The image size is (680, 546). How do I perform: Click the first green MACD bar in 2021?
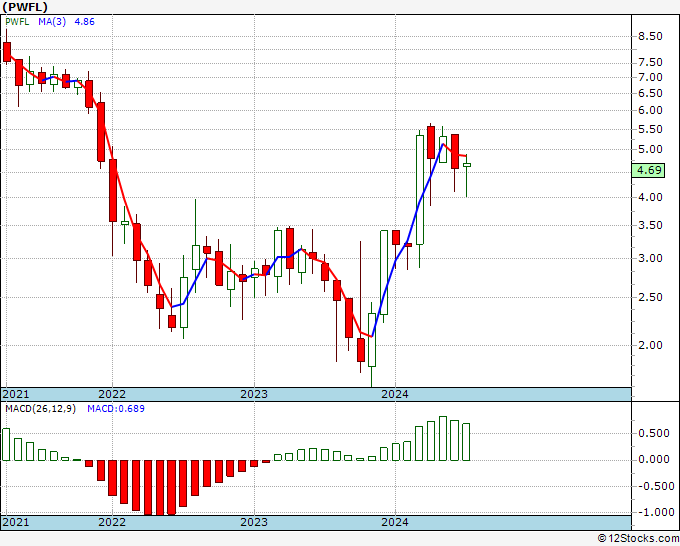pos(6,445)
